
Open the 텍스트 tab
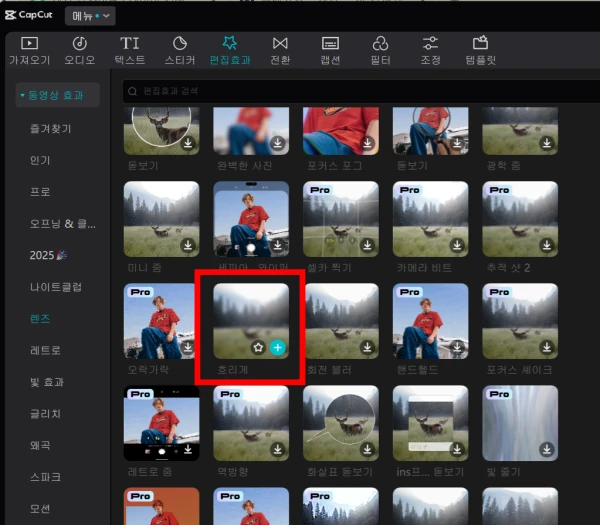click(x=130, y=51)
